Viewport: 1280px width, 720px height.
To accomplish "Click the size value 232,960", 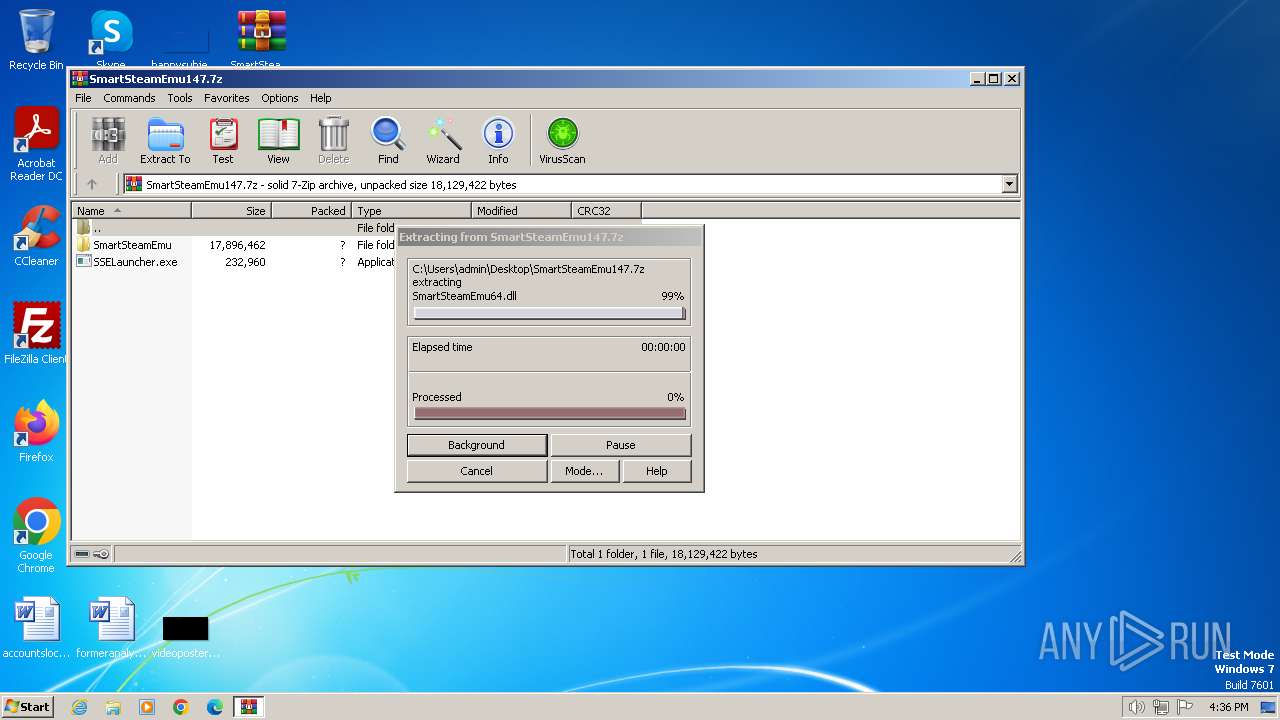I will [x=245, y=262].
